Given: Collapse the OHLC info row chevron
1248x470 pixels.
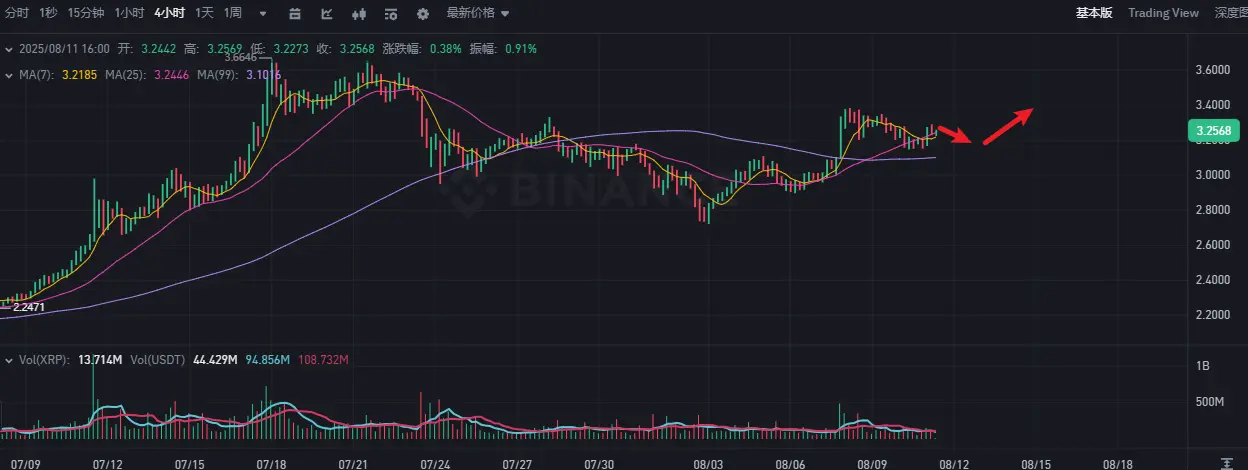Looking at the screenshot, I should pyautogui.click(x=9, y=48).
